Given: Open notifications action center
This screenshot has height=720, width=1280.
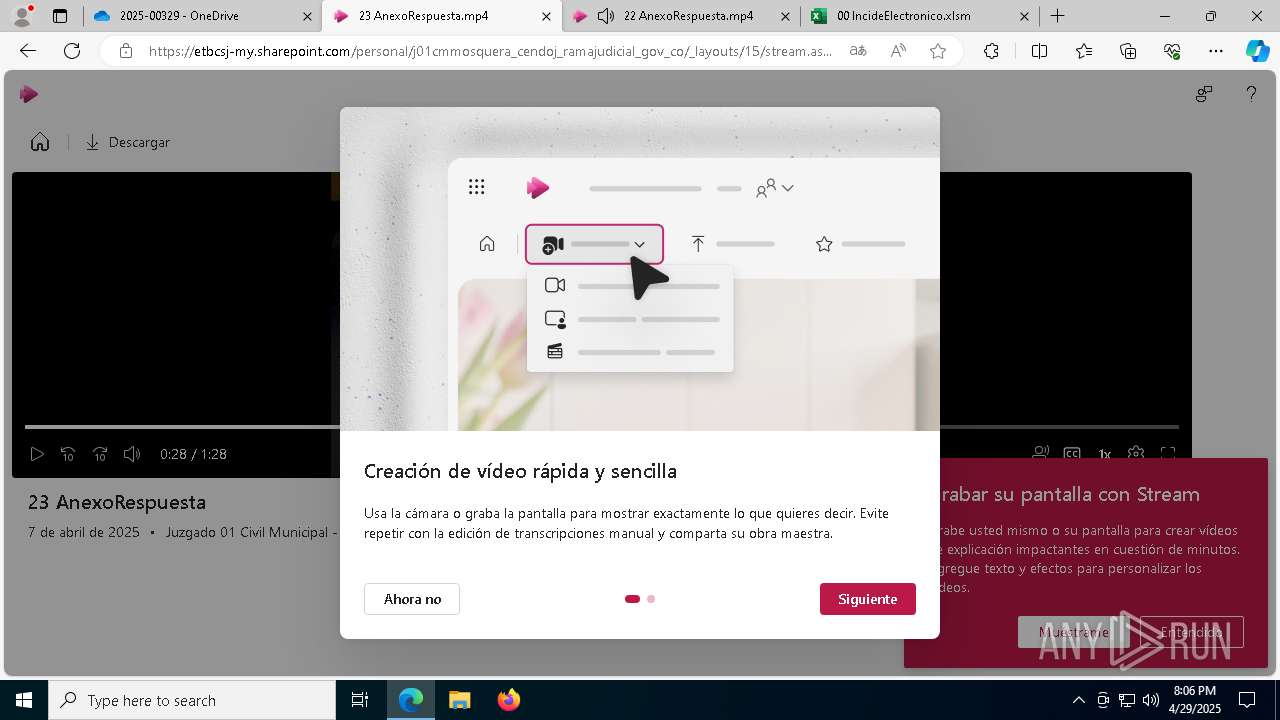Looking at the screenshot, I should tap(1247, 700).
